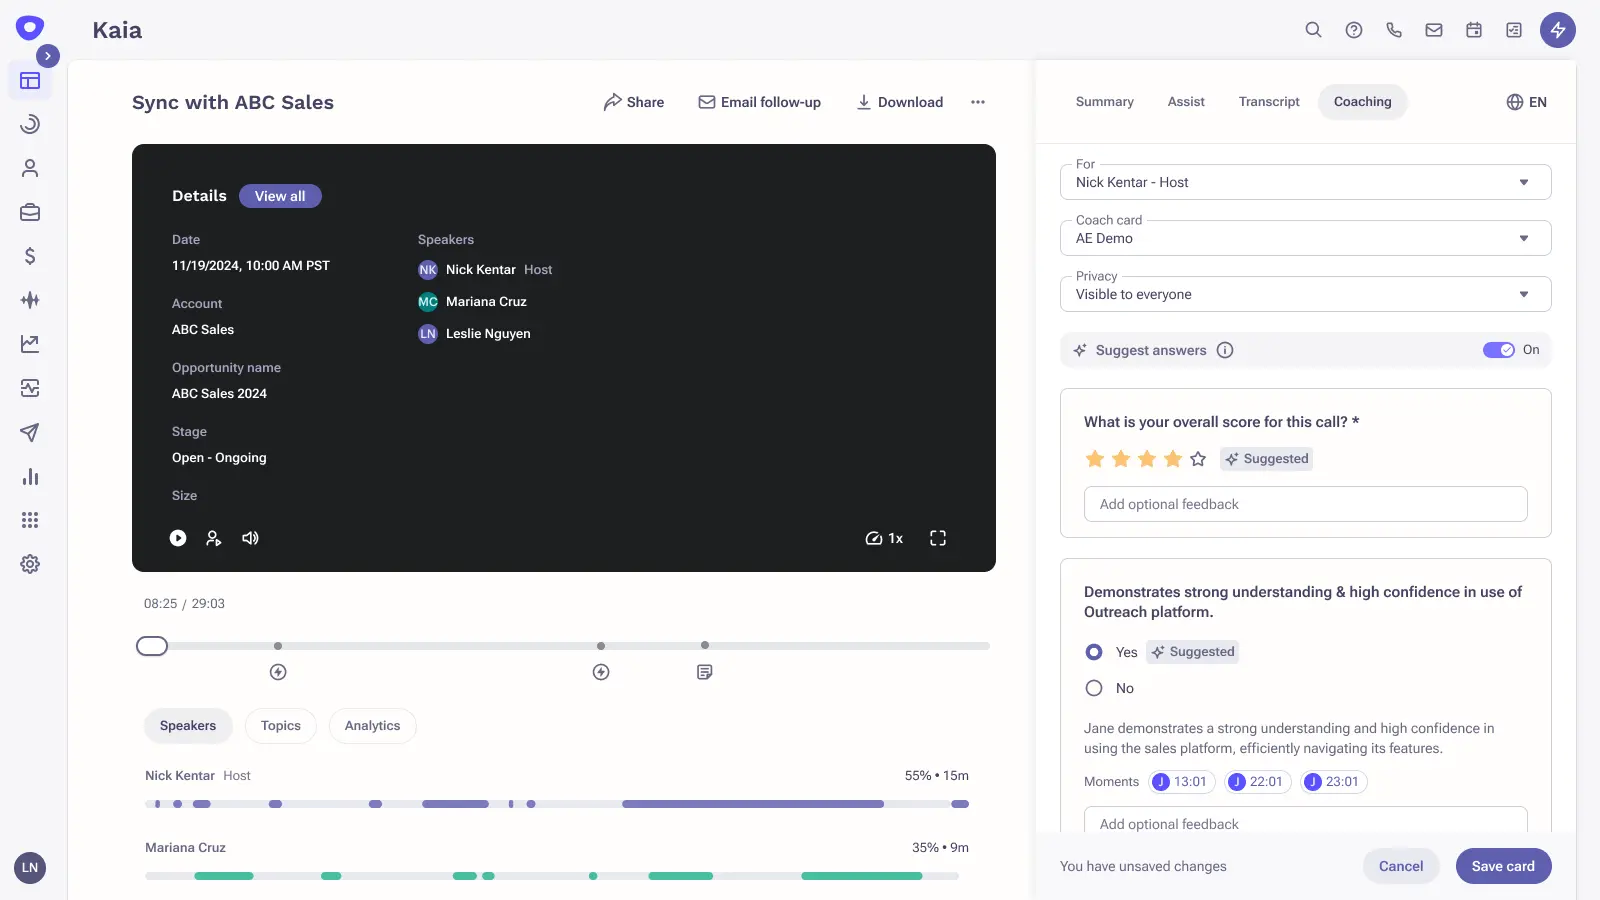Open the settings gear at sidebar bottom
The width and height of the screenshot is (1600, 900).
[x=30, y=563]
